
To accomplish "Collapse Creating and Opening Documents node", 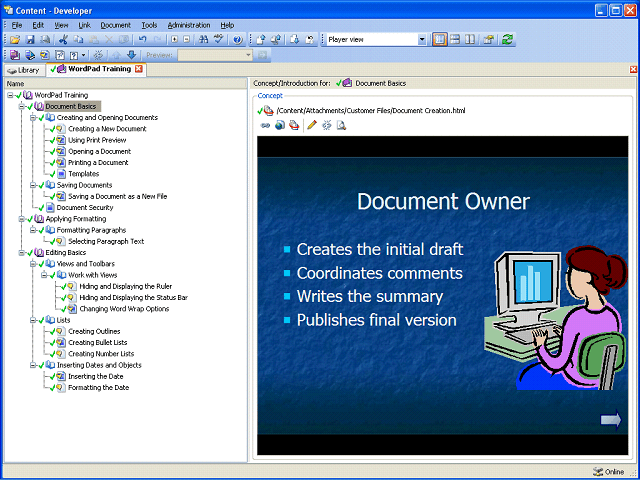I will 33,118.
